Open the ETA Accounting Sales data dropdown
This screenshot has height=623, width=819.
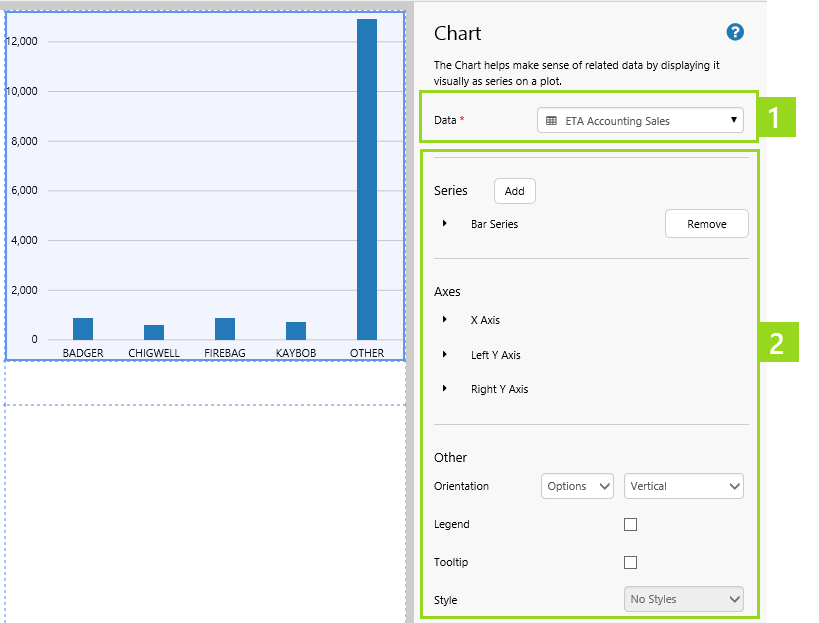(640, 121)
